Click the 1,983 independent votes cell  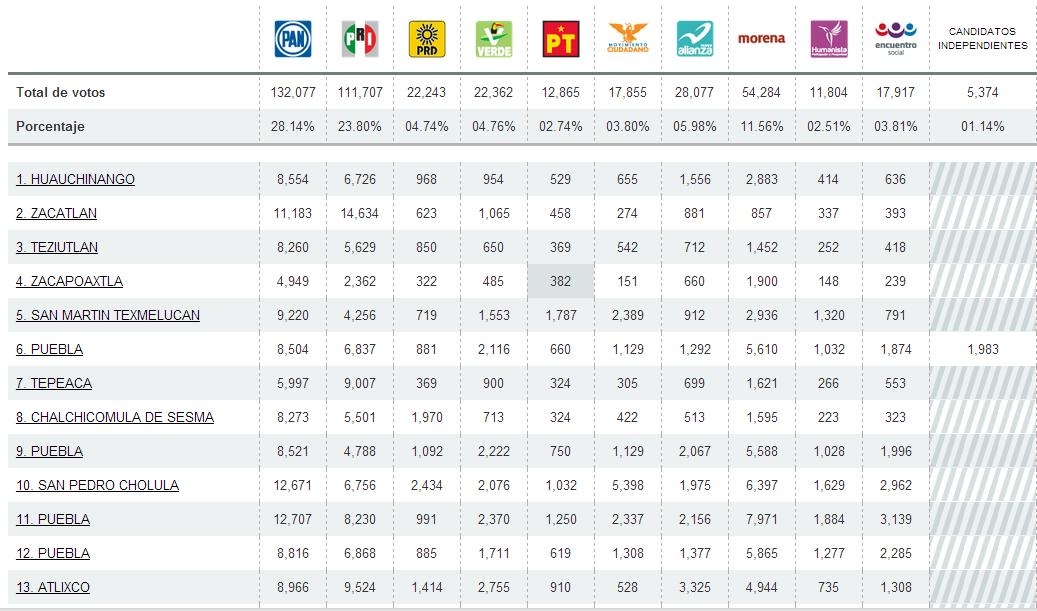pyautogui.click(x=983, y=349)
